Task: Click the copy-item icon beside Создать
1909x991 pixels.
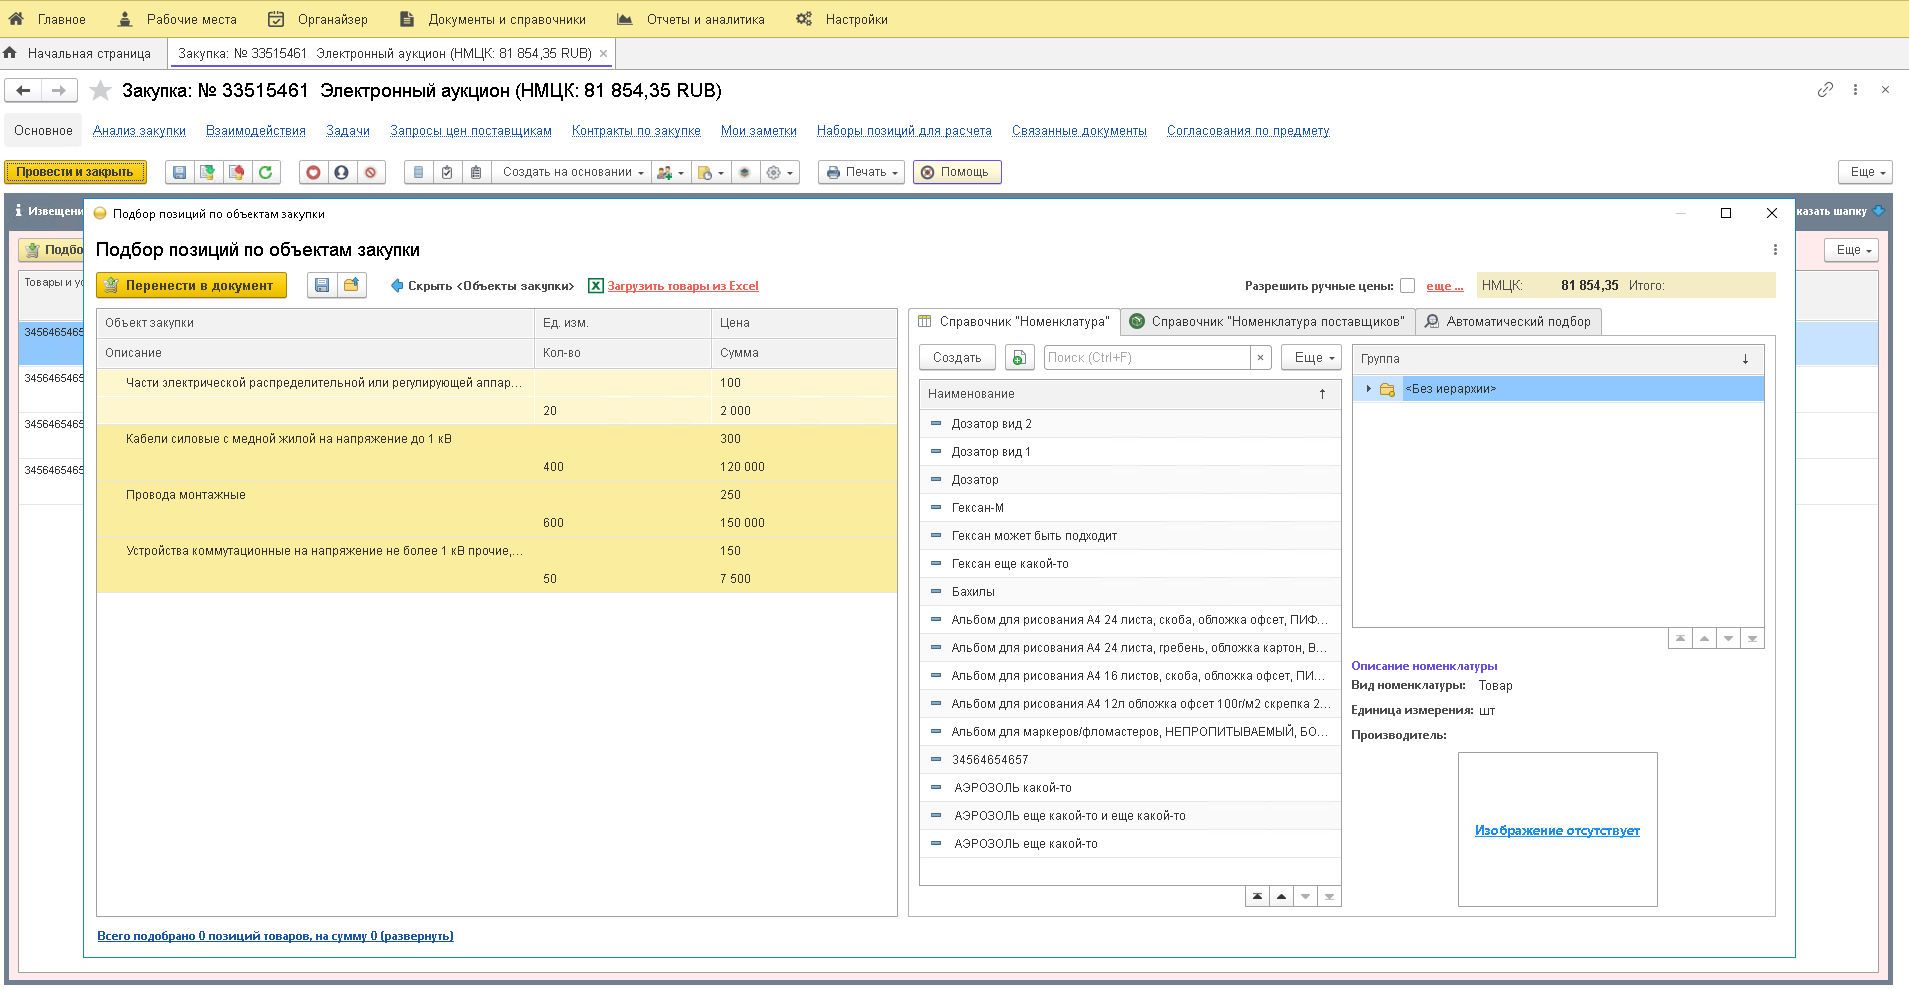Action: tap(1019, 358)
